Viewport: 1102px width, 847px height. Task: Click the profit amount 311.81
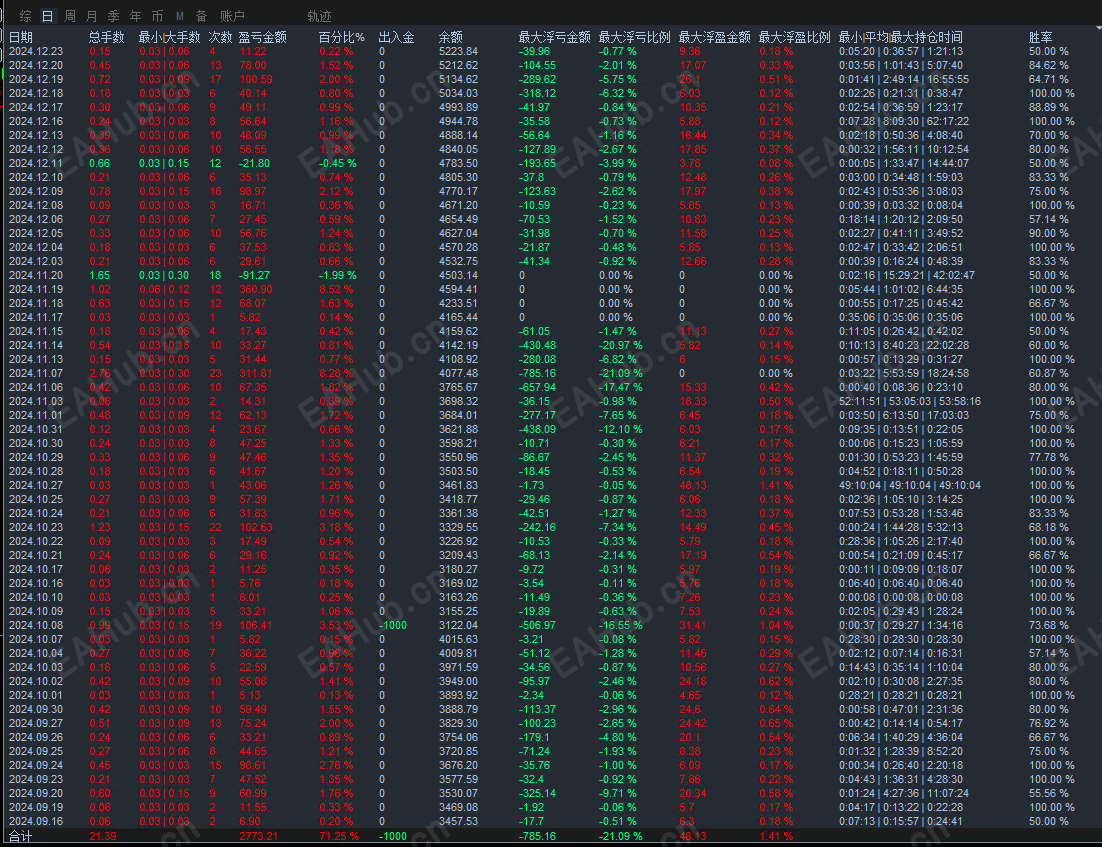coord(256,373)
